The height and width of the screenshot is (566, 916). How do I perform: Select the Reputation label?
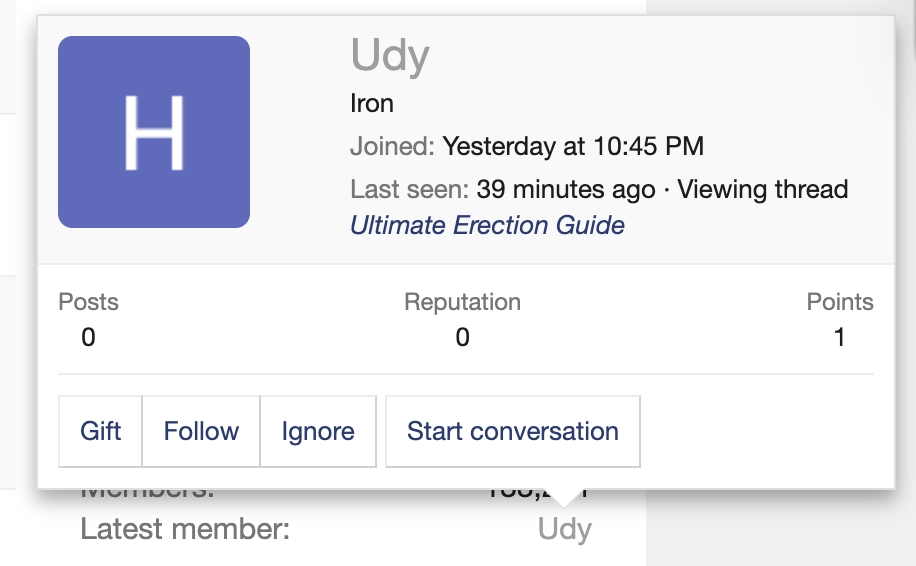coord(462,302)
